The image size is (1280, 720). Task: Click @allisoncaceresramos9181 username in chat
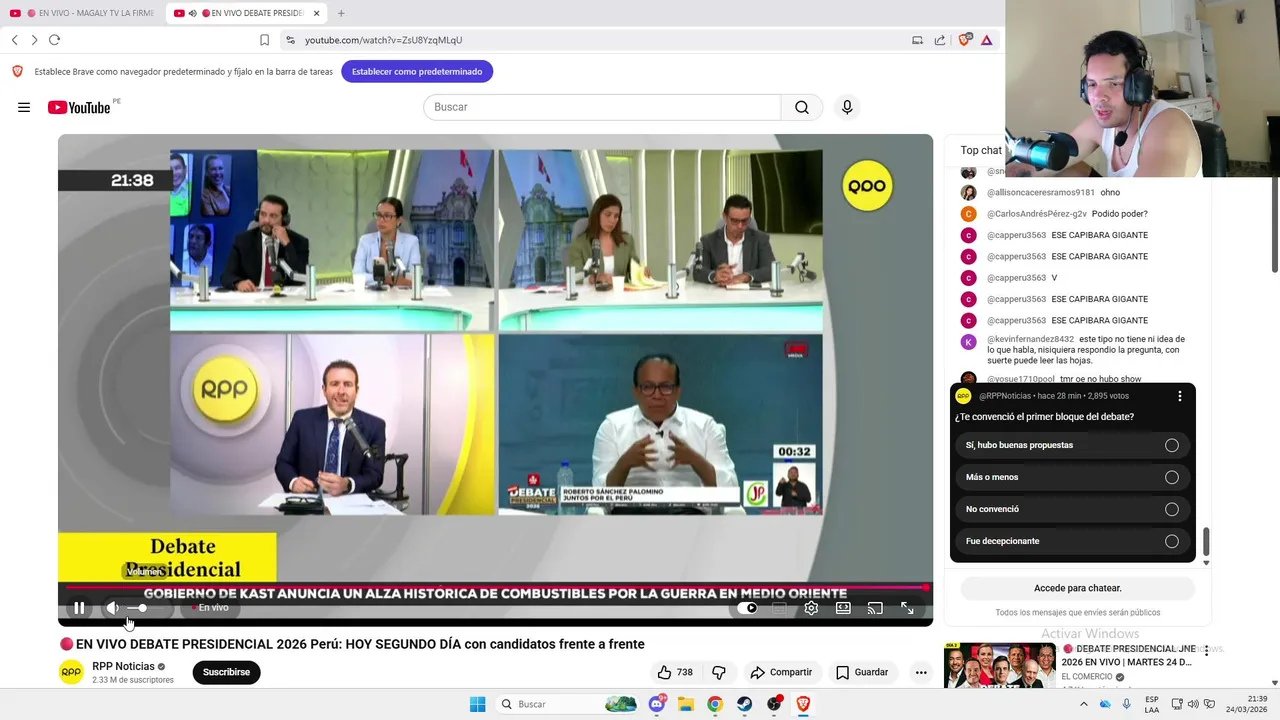pos(1041,192)
